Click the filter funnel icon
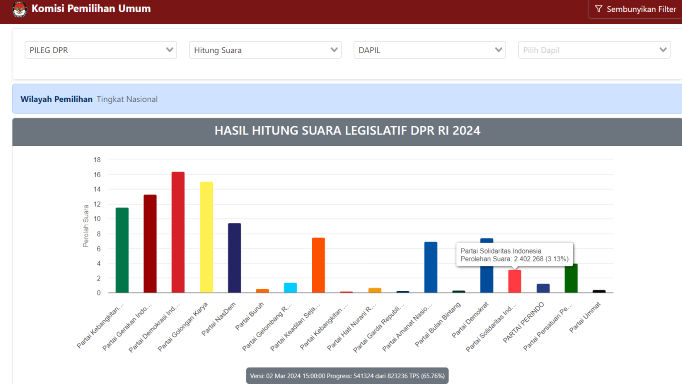This screenshot has width=682, height=384. (598, 9)
